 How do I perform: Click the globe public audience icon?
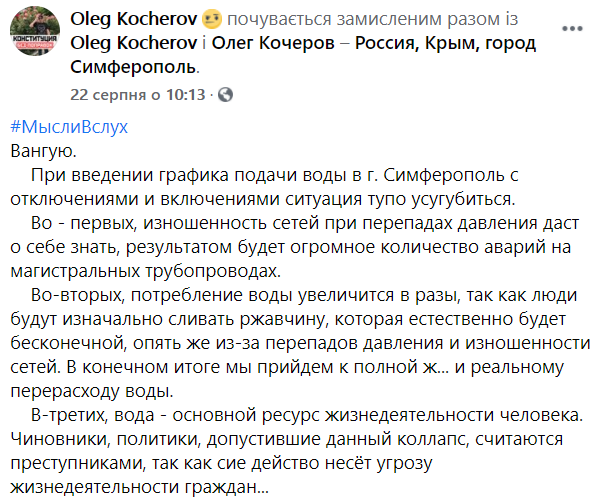[x=225, y=95]
